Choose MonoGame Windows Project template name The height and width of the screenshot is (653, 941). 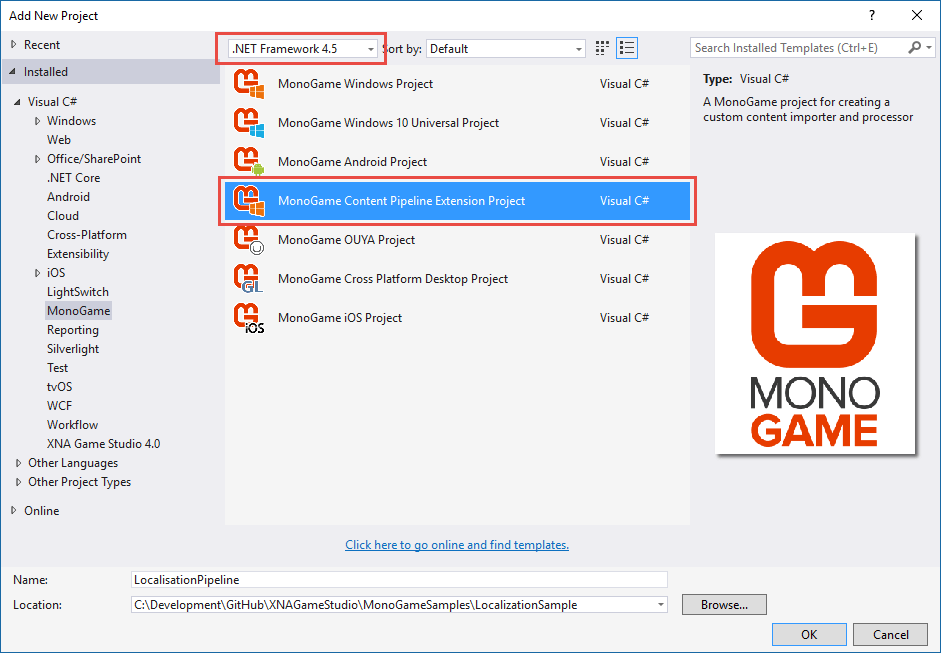355,84
